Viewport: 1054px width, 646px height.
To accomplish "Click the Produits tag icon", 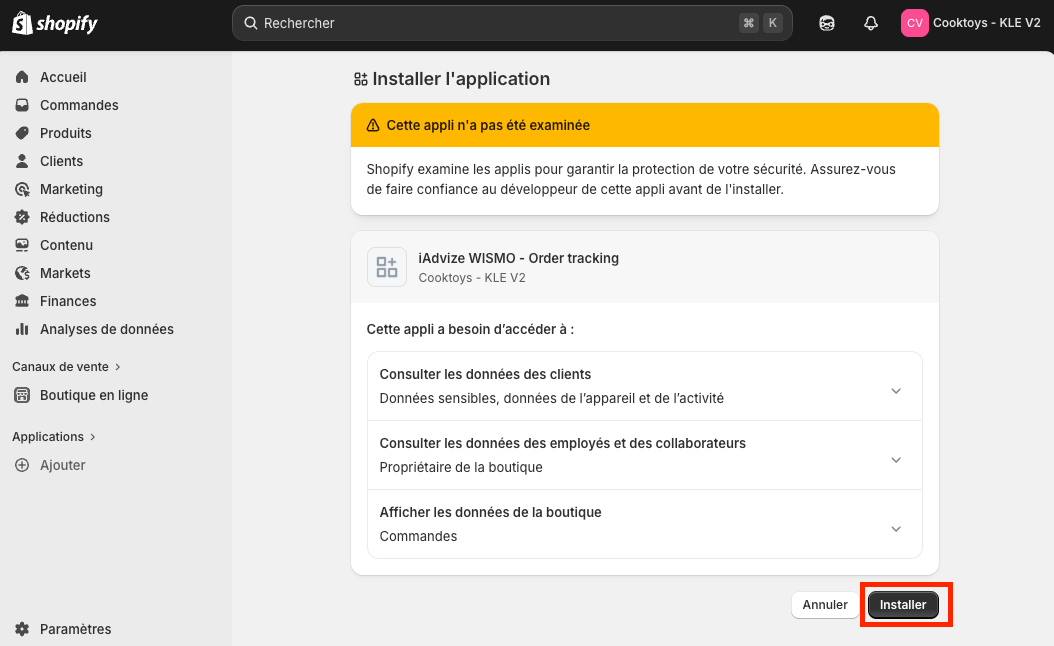I will [x=22, y=133].
